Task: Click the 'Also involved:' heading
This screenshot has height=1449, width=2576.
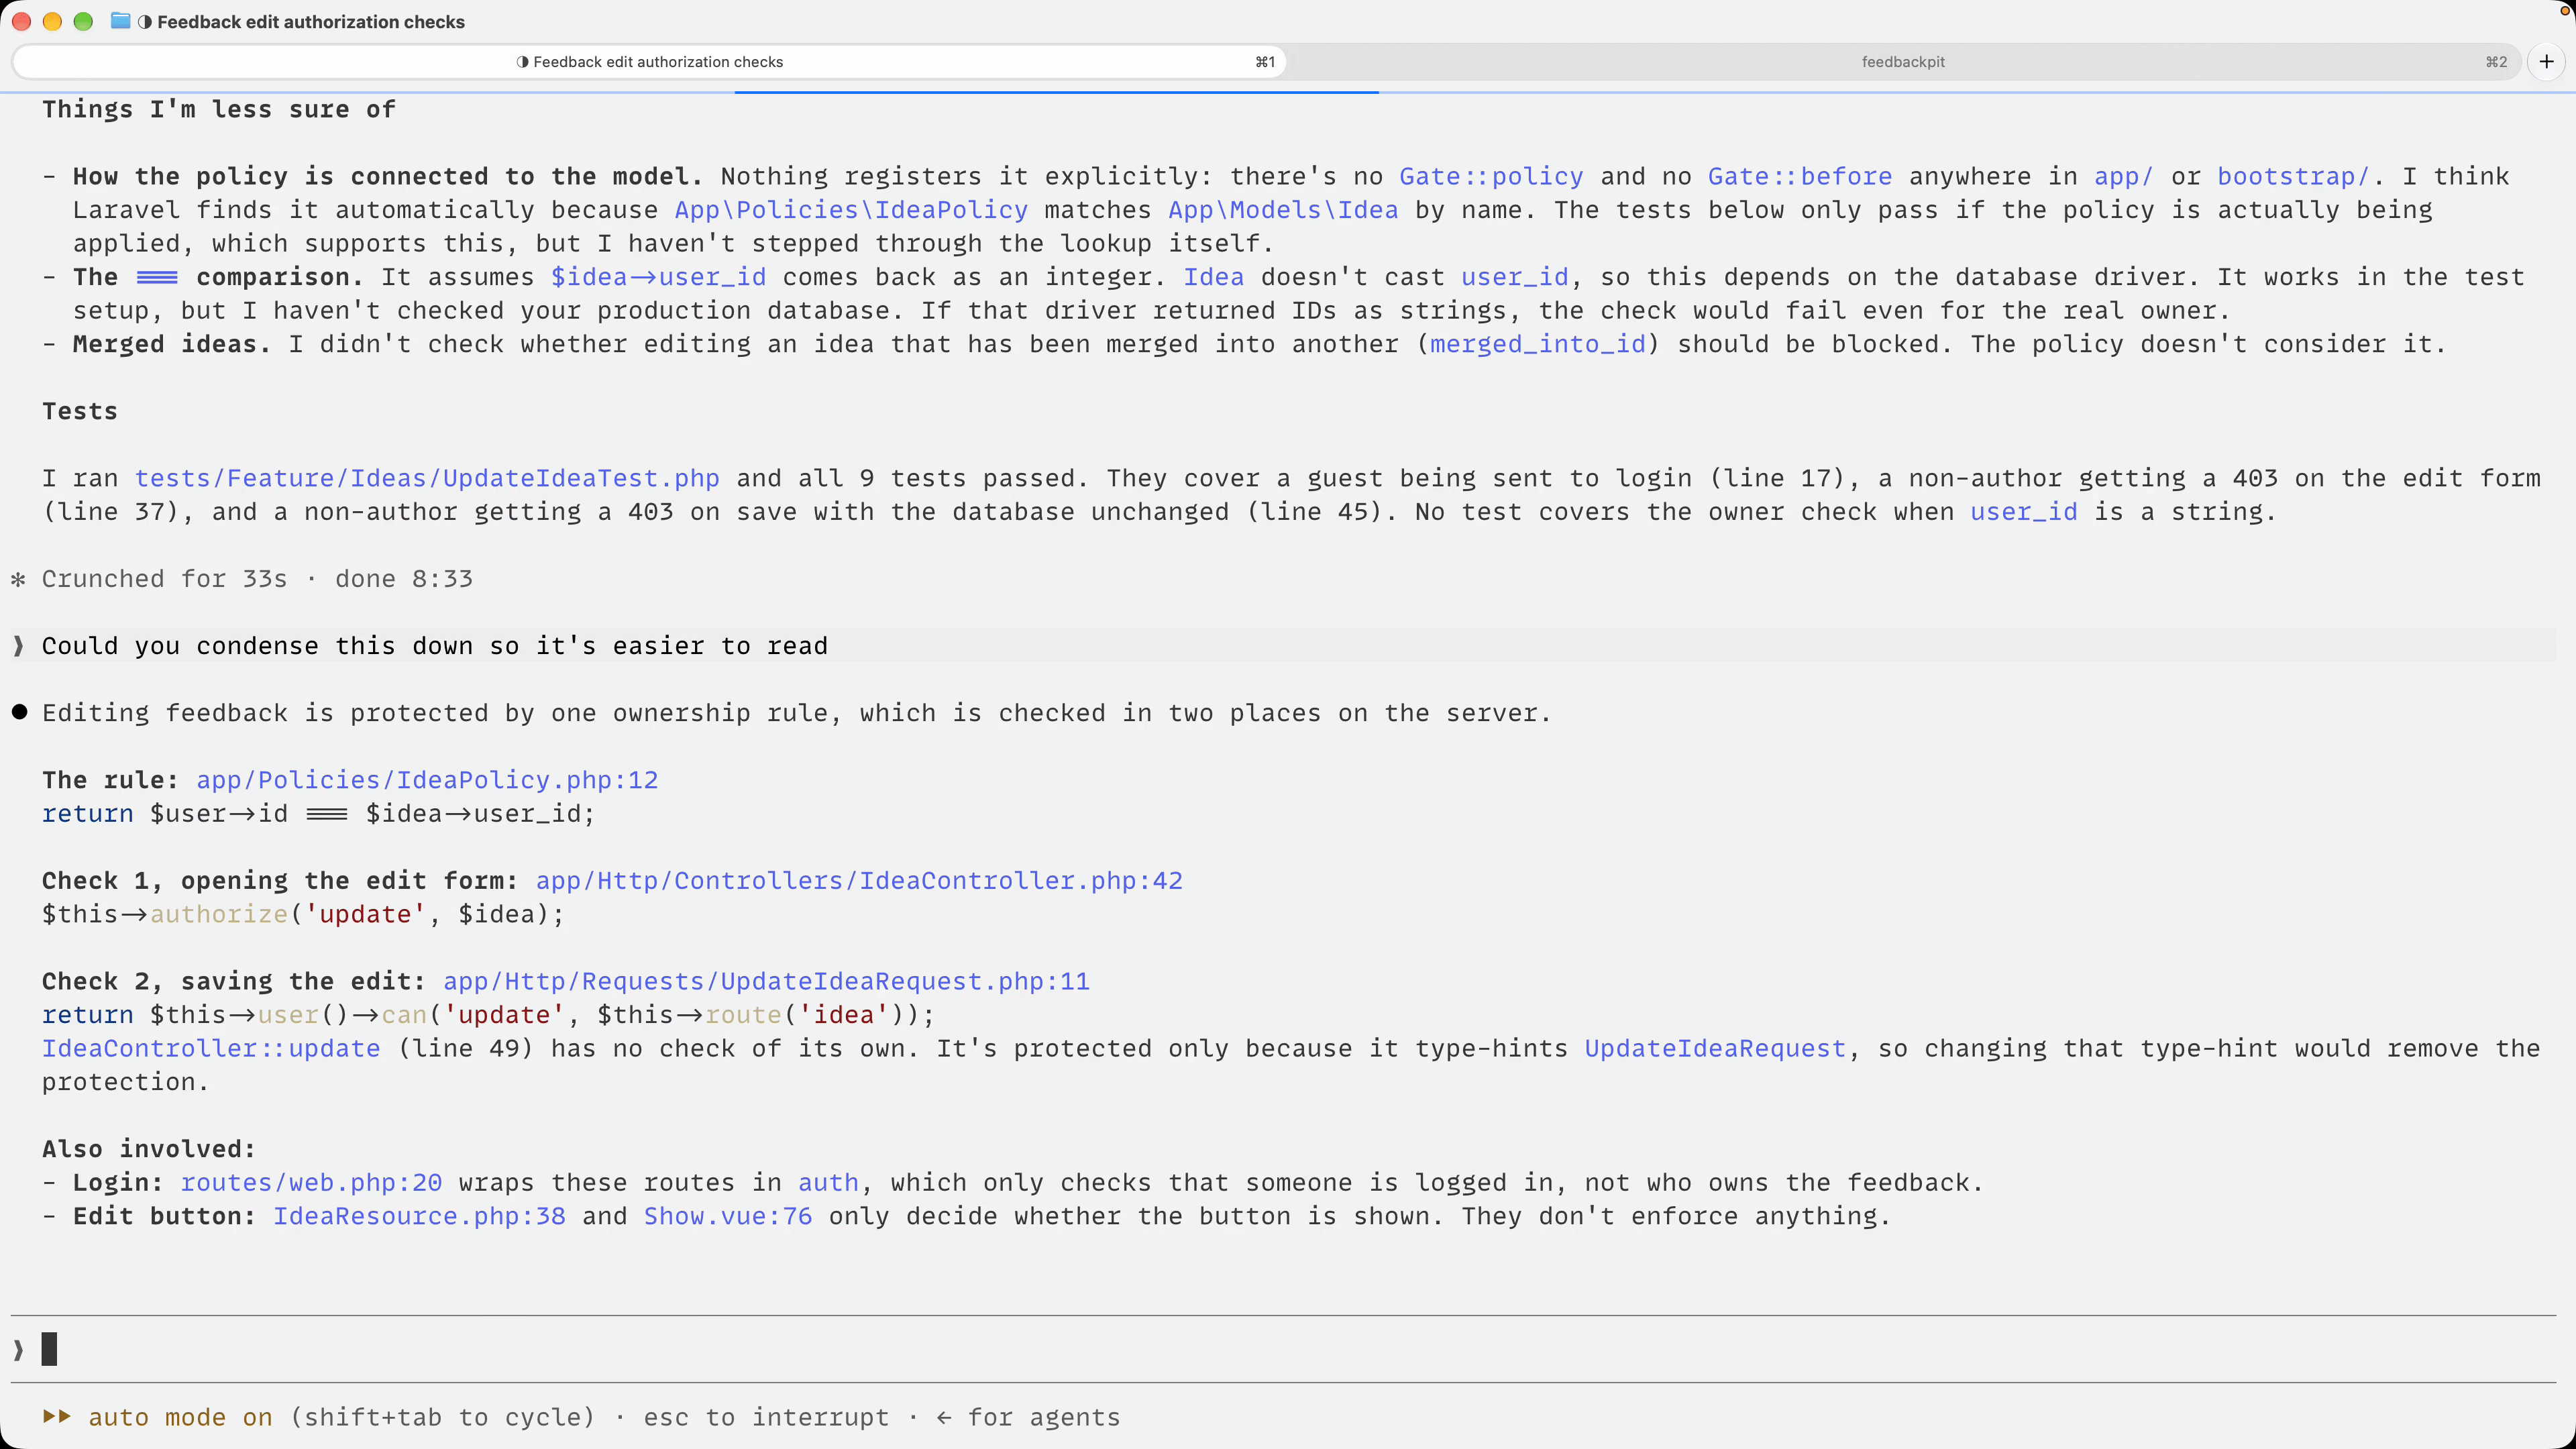Action: click(x=149, y=1149)
